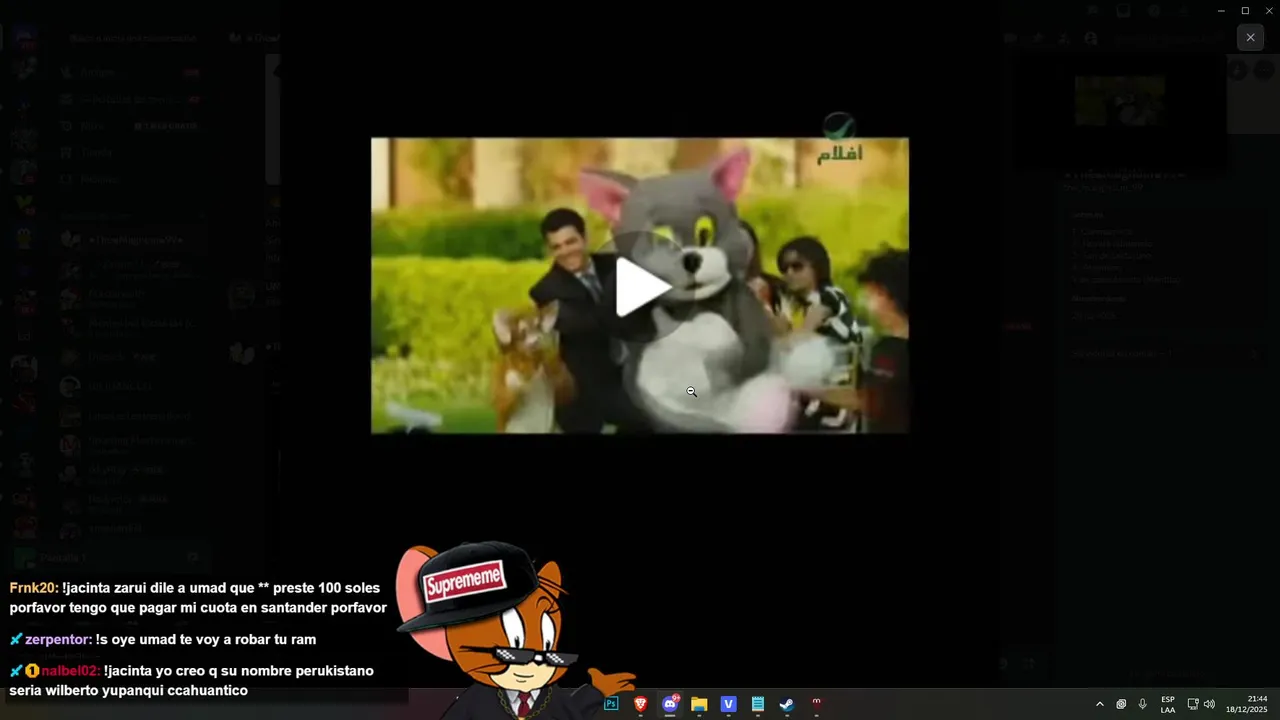Close the video preview overlay

click(1250, 37)
